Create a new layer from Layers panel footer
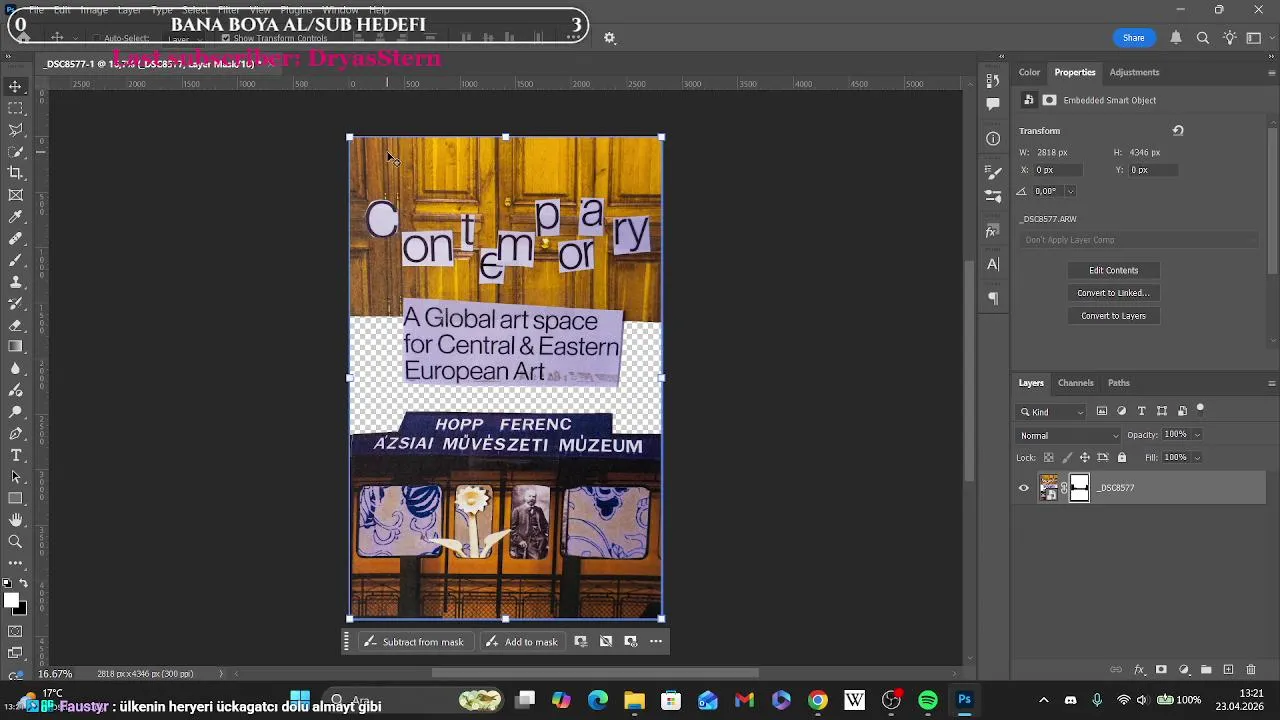 click(x=1228, y=670)
